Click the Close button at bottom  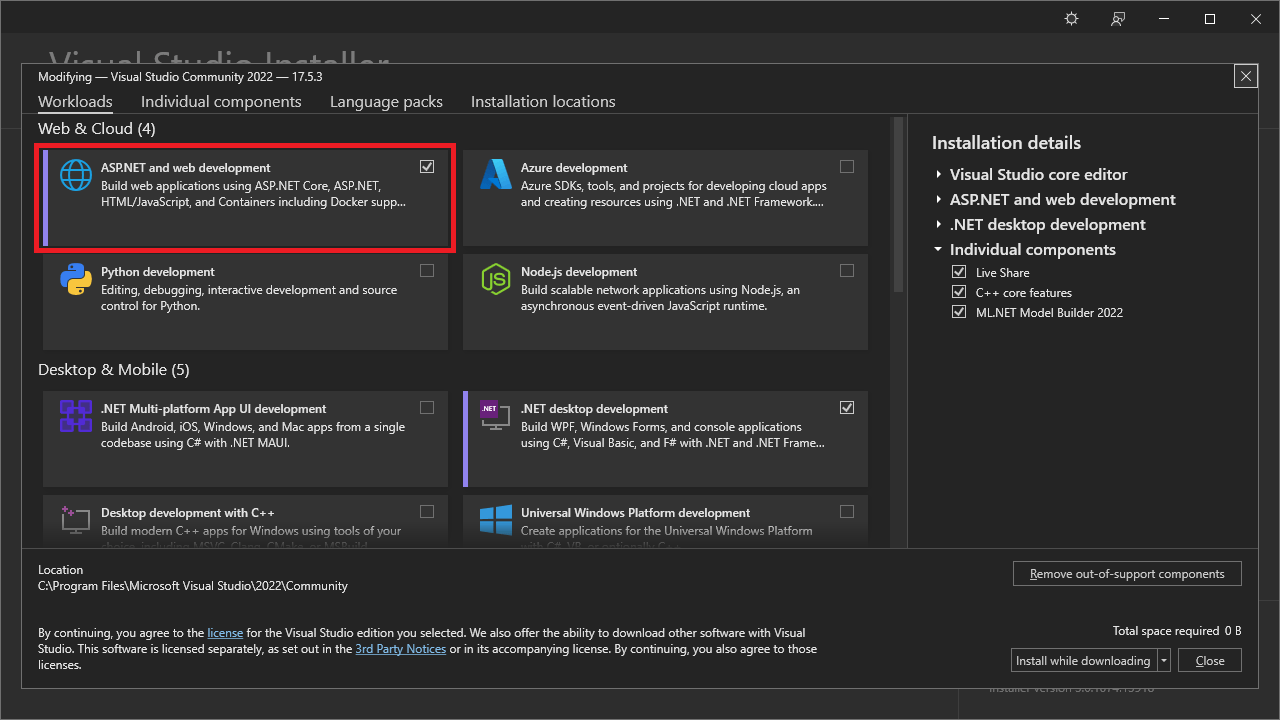(1210, 660)
